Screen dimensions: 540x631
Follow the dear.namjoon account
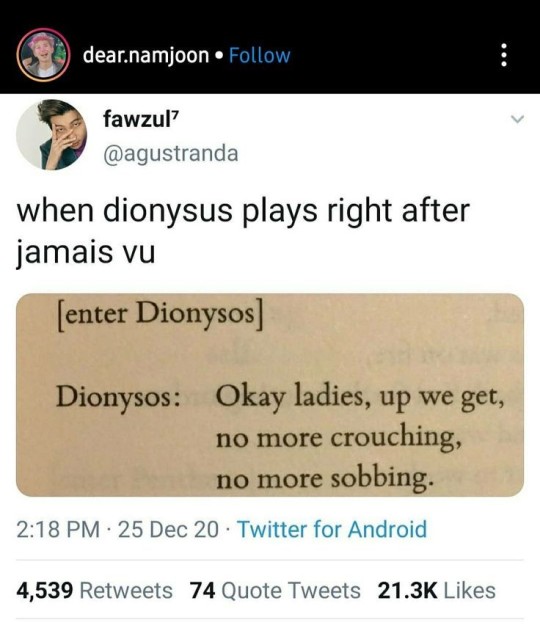pyautogui.click(x=260, y=55)
